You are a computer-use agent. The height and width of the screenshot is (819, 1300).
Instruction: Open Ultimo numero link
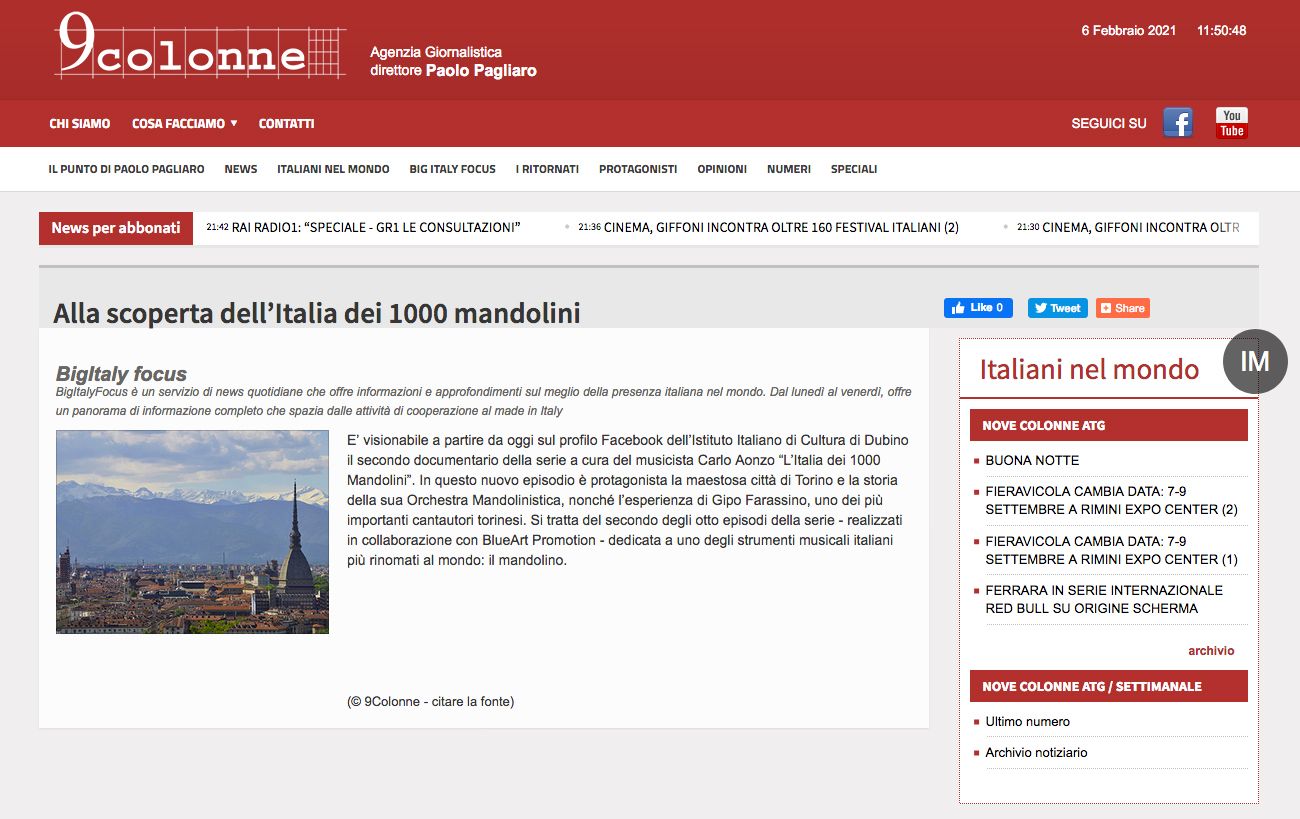tap(1027, 722)
